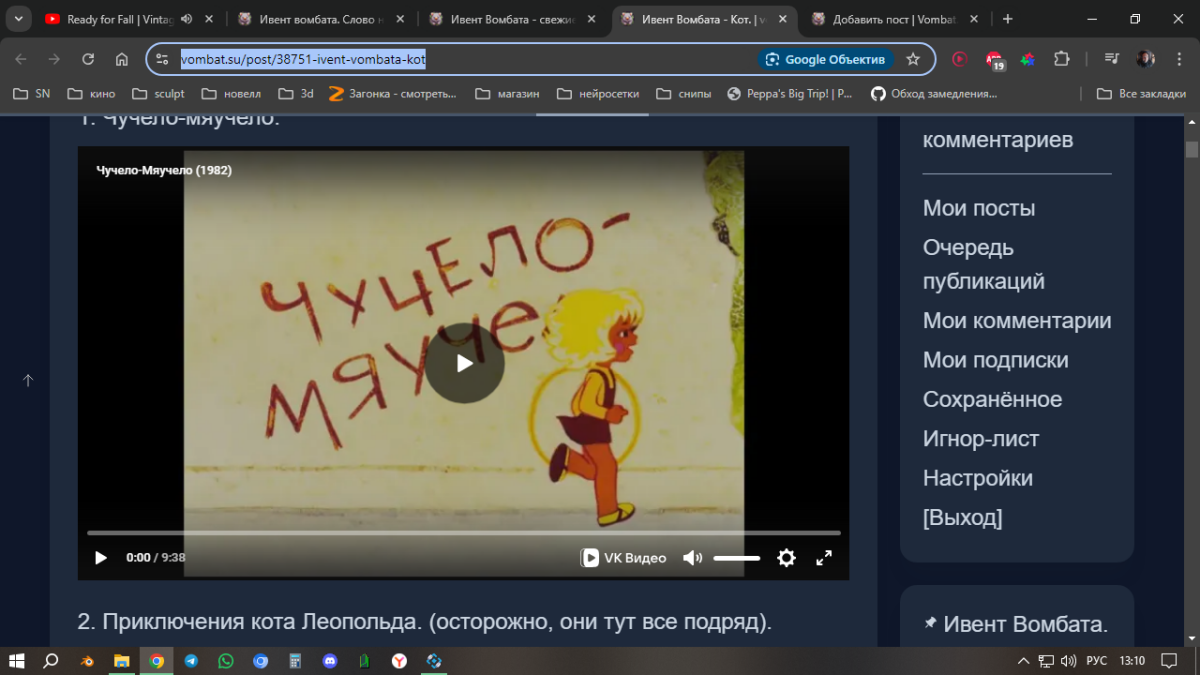Play the video with the center play button
This screenshot has width=1200, height=675.
tap(464, 363)
